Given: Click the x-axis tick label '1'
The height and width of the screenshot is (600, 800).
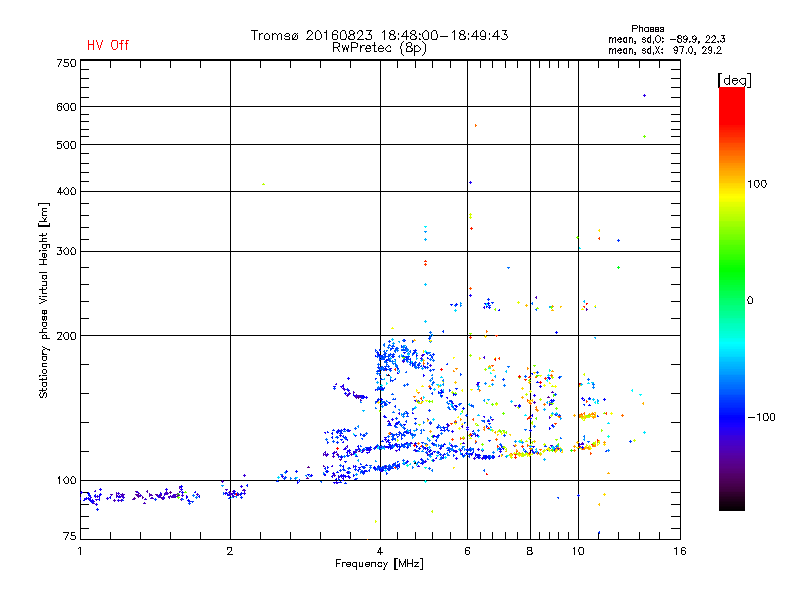Looking at the screenshot, I should pyautogui.click(x=80, y=551).
